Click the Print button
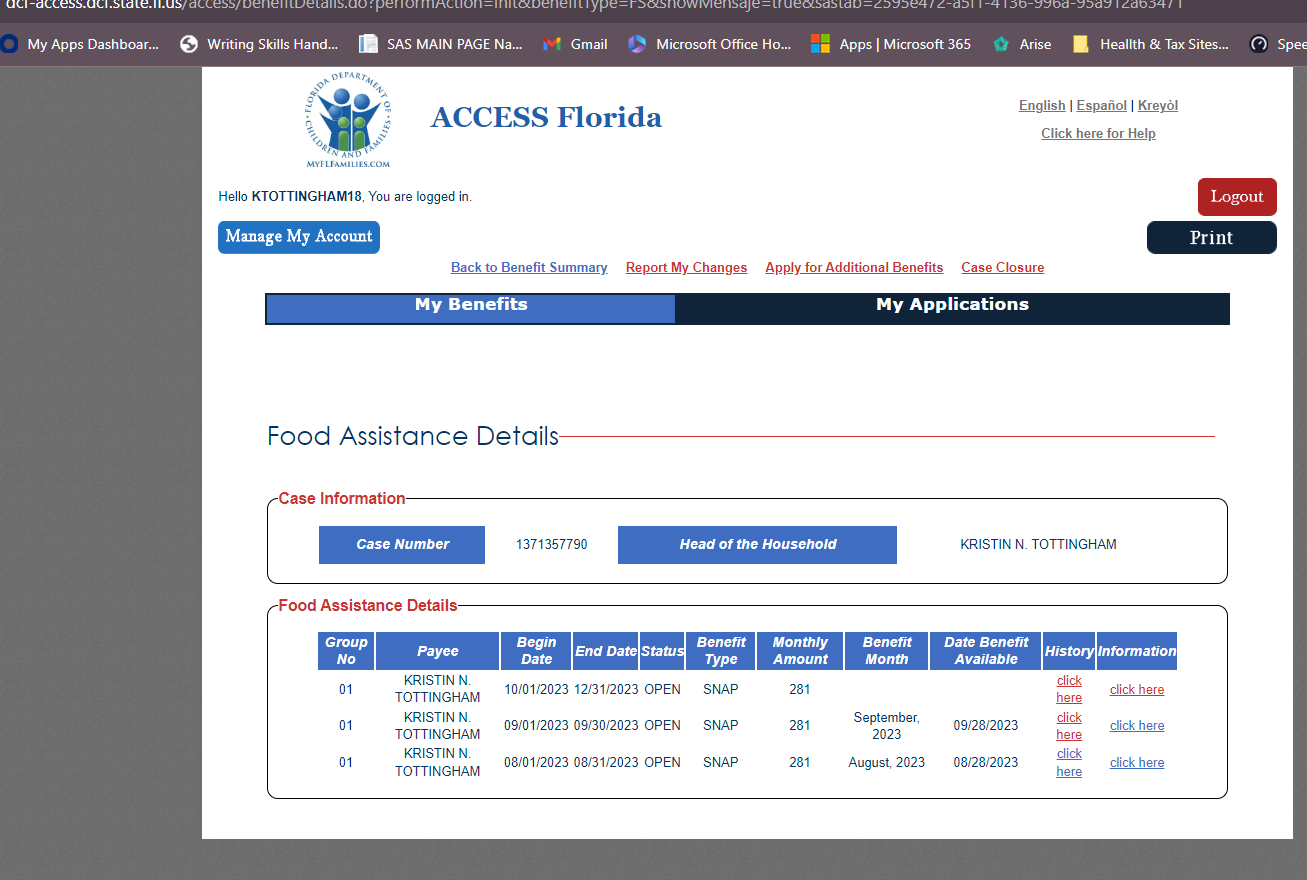 click(x=1211, y=237)
